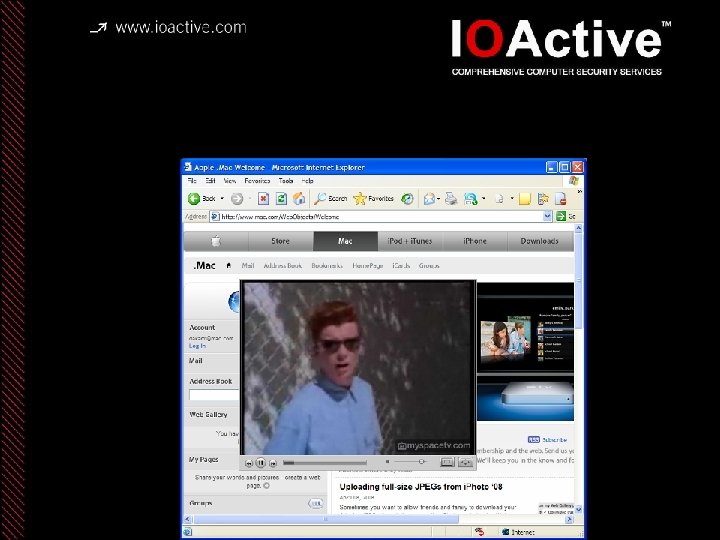Open the iCards link in .Mac bar
Image resolution: width=720 pixels, height=540 pixels.
tap(401, 265)
